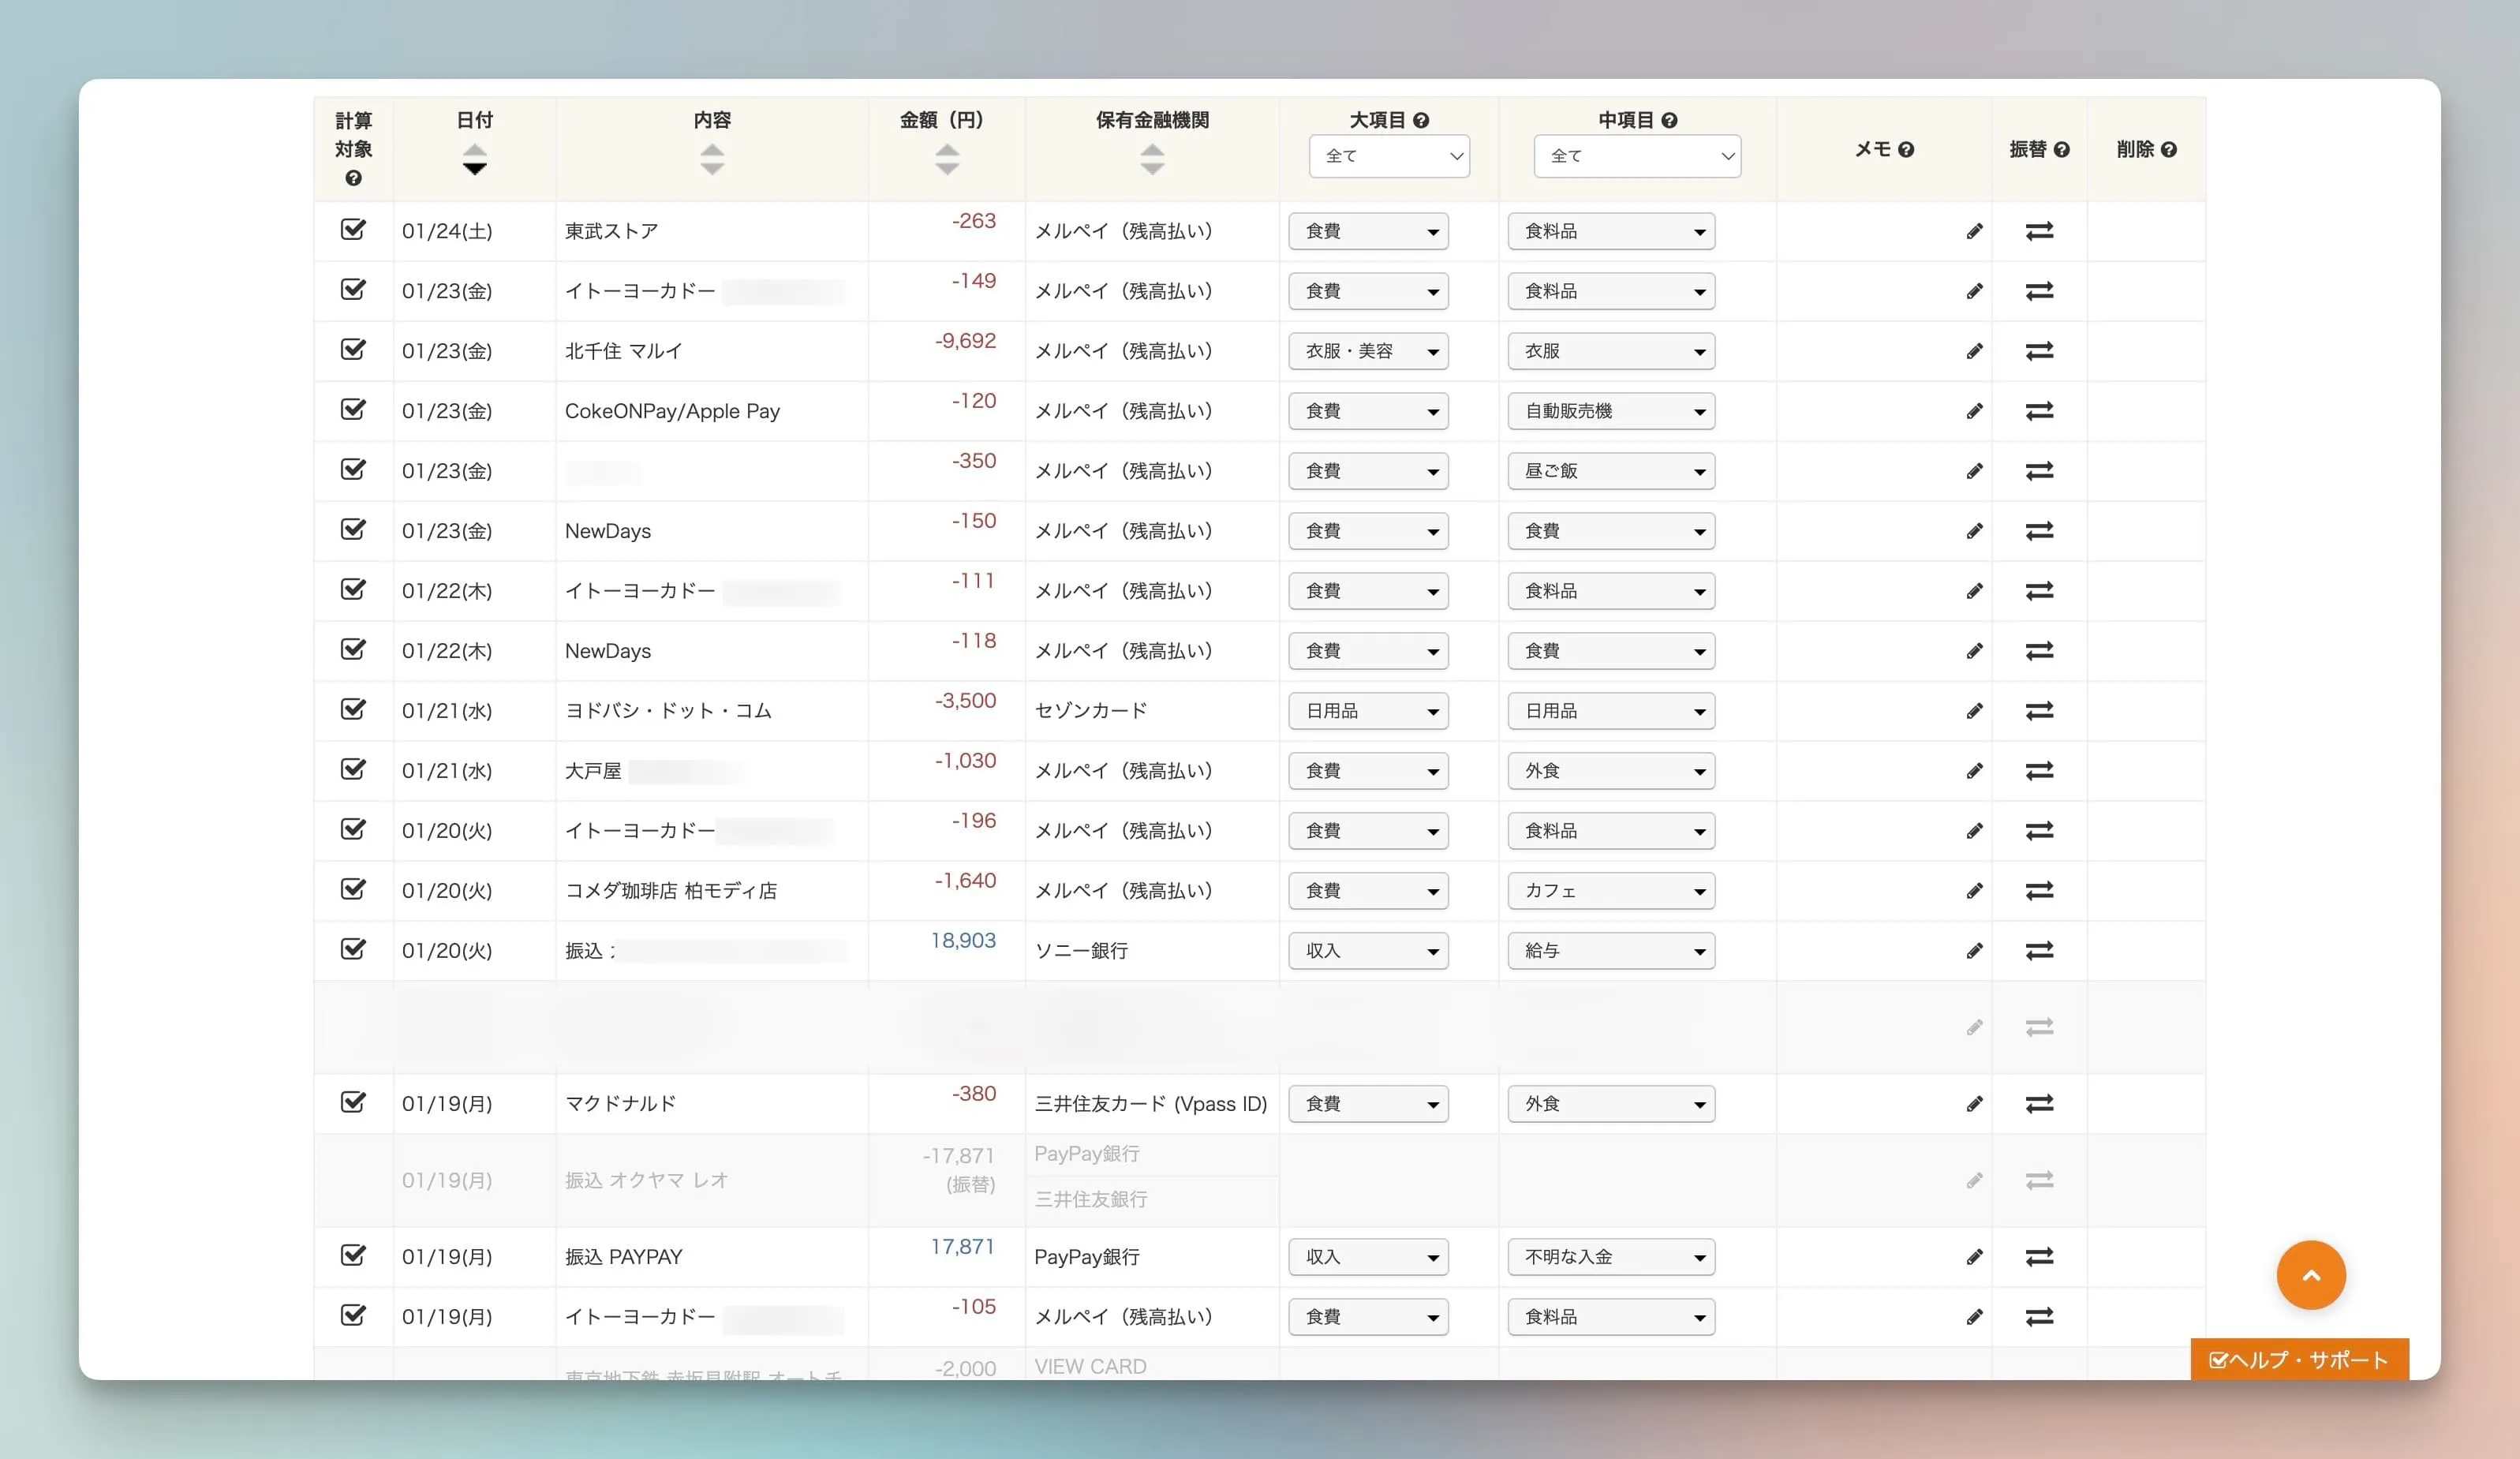Open the 削除 column help icon
The width and height of the screenshot is (2520, 1459).
pyautogui.click(x=2170, y=150)
